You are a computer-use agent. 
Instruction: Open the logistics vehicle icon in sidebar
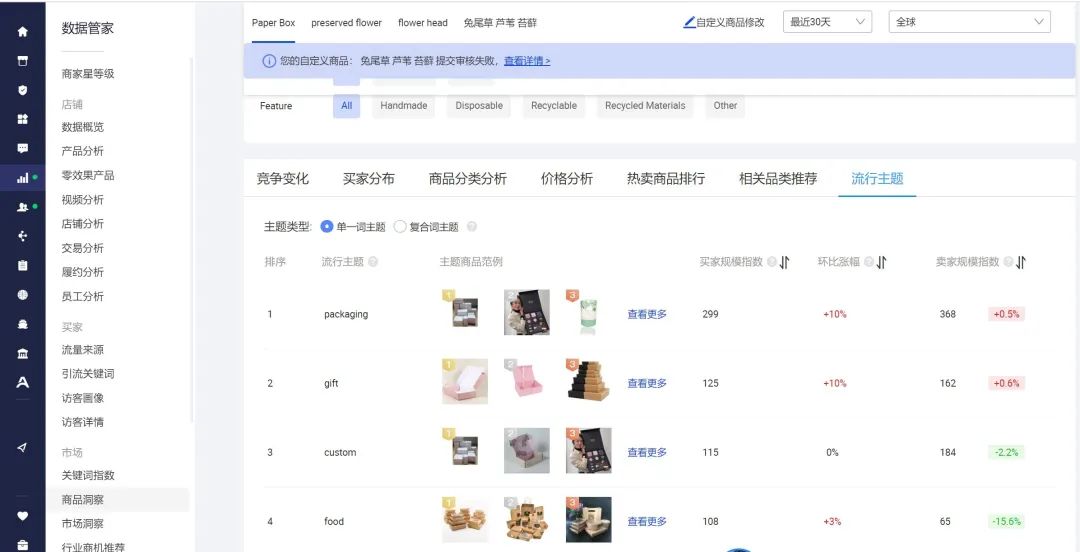(23, 324)
